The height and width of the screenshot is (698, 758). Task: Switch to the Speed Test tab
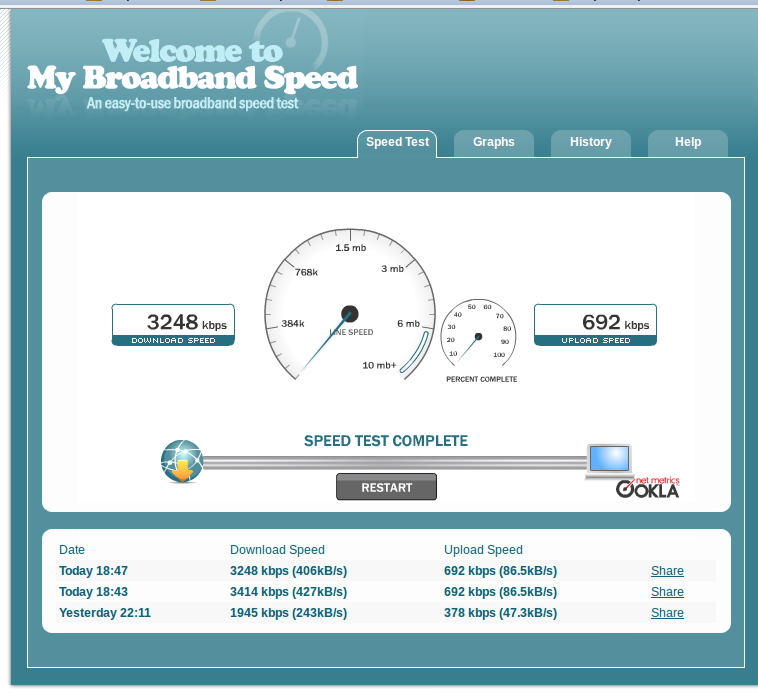click(397, 144)
